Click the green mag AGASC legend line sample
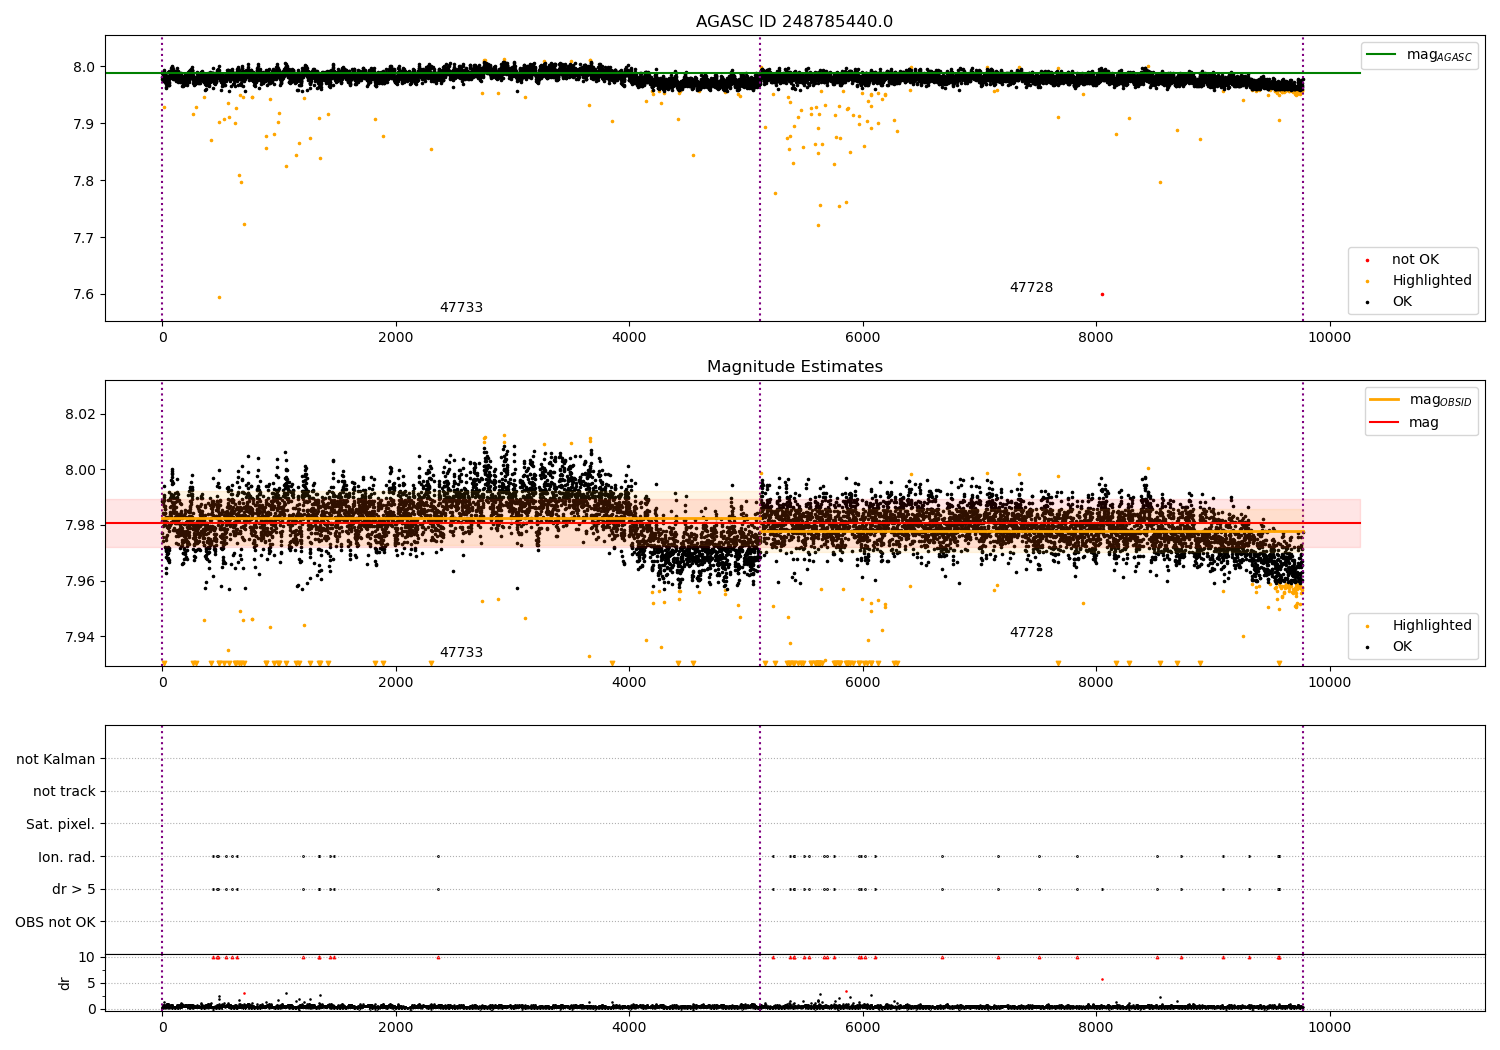The width and height of the screenshot is (1500, 1050). click(x=1381, y=55)
